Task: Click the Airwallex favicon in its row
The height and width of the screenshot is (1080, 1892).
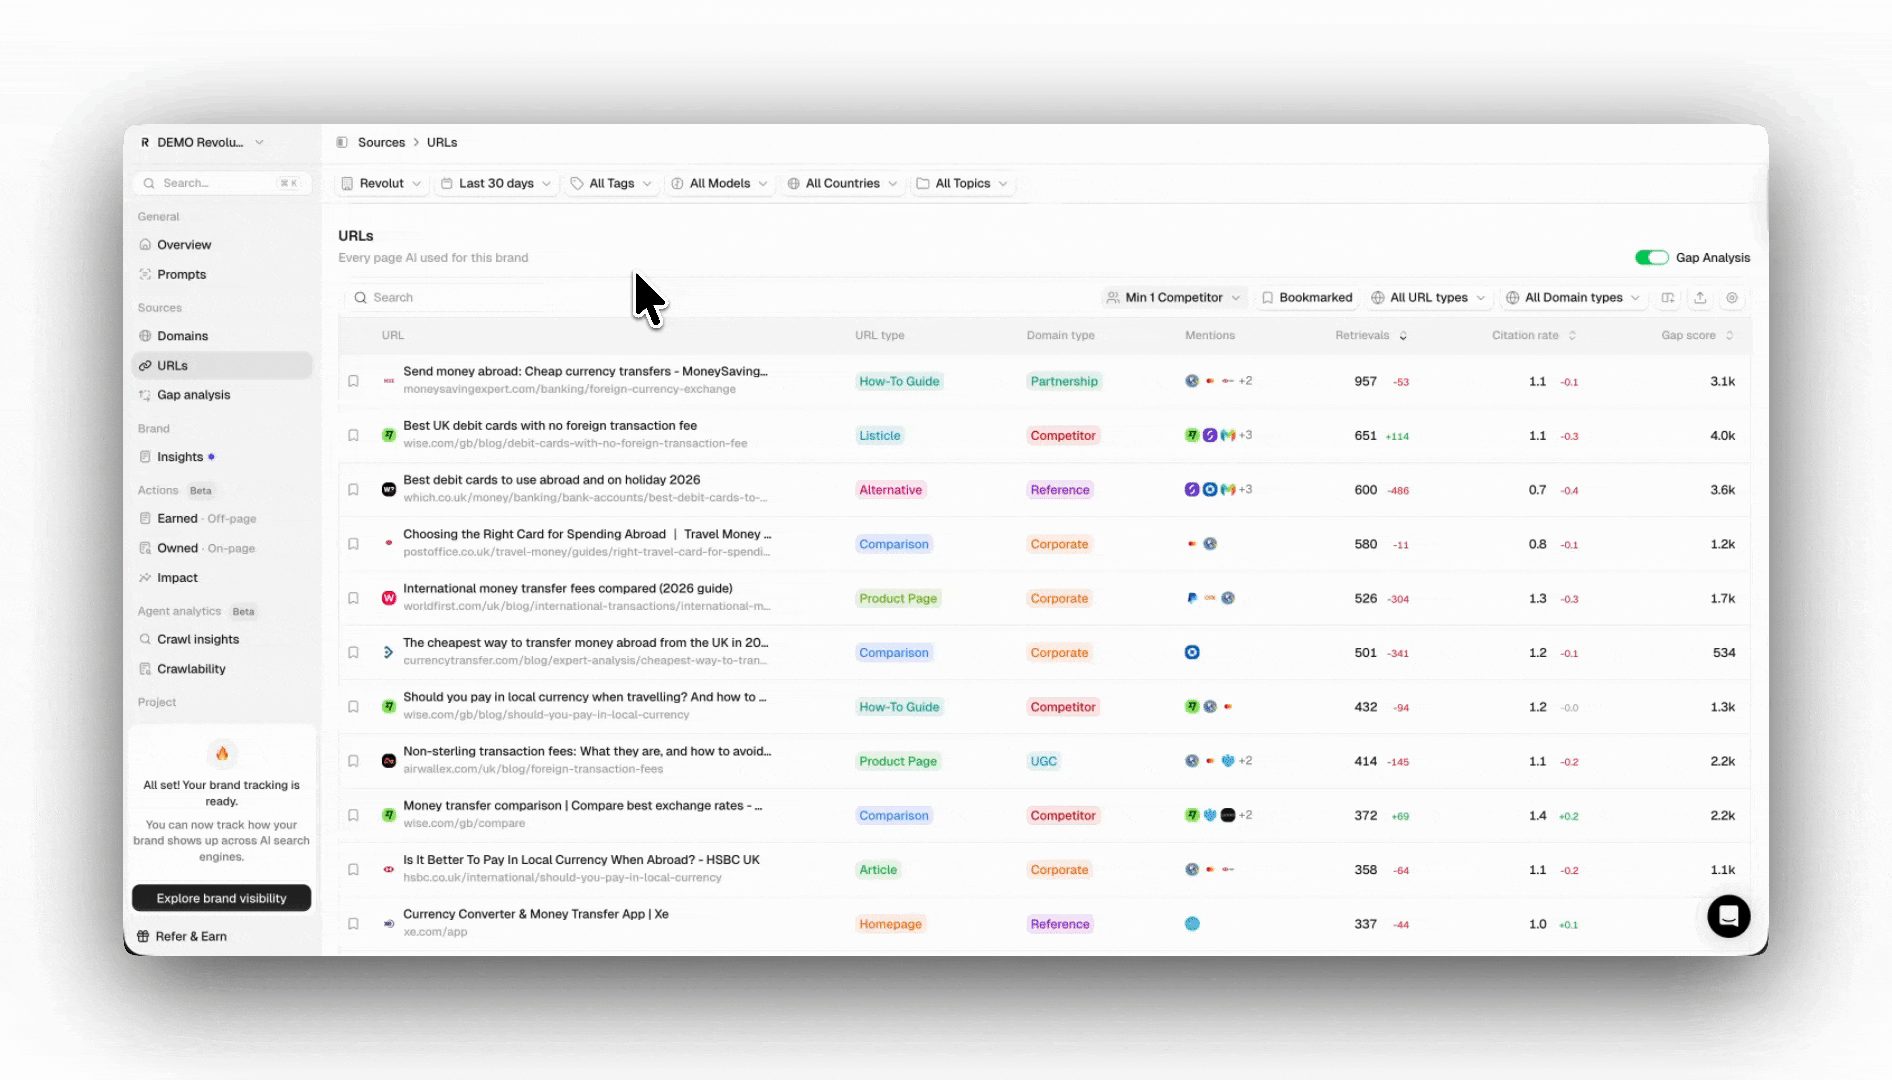Action: (x=389, y=761)
